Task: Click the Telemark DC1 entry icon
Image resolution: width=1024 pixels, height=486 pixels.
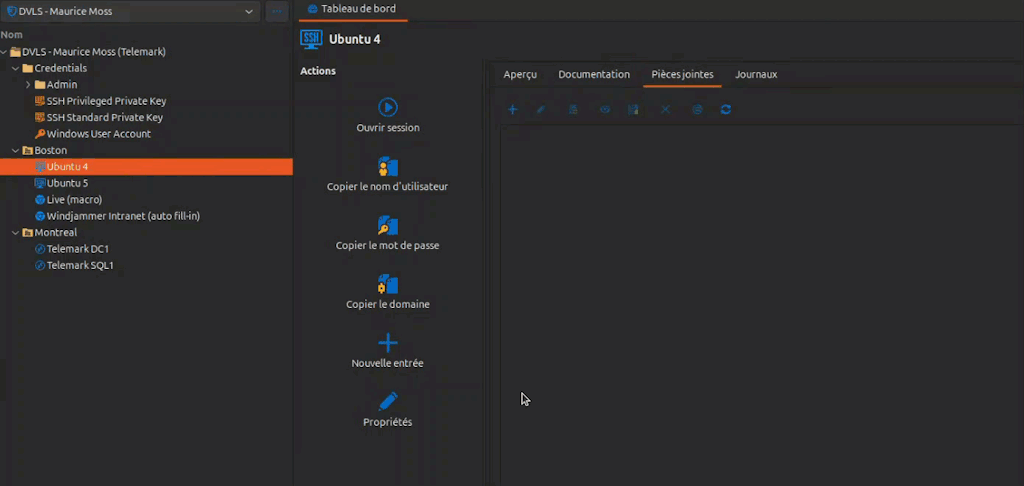Action: 40,249
